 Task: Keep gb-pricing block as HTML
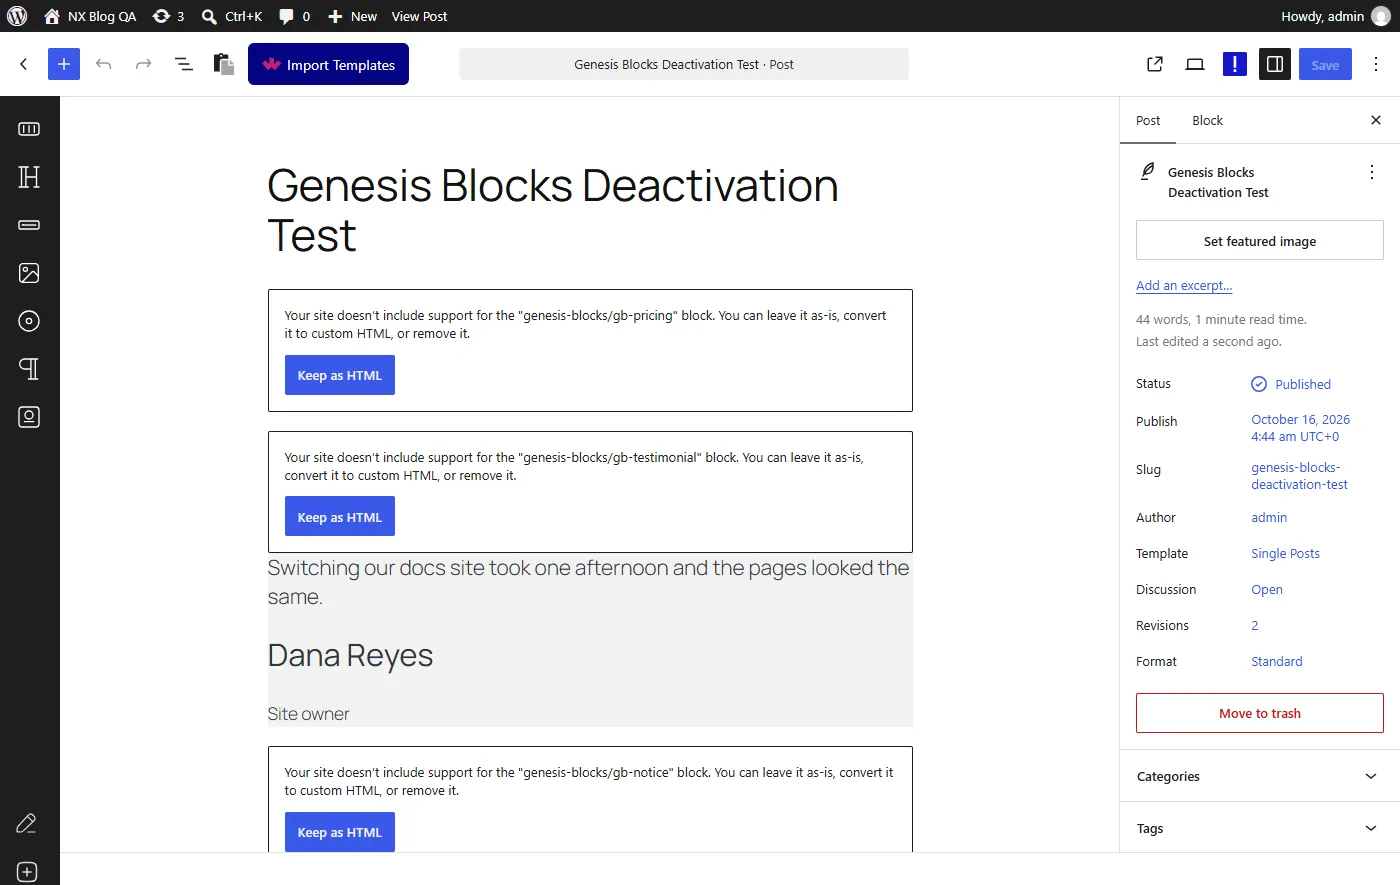click(x=340, y=375)
